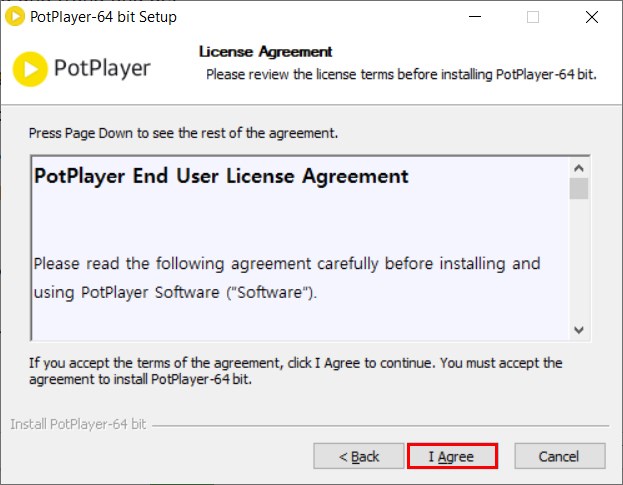Image resolution: width=623 pixels, height=485 pixels.
Task: Click the "Press Page Down" instruction text
Action: [x=183, y=133]
